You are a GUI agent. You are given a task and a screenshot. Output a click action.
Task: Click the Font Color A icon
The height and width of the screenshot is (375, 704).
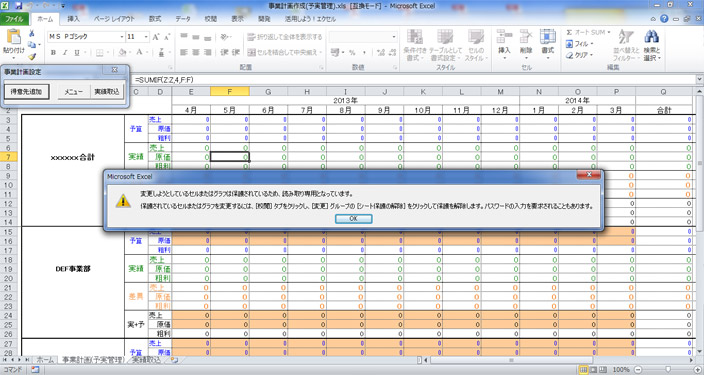[x=140, y=53]
